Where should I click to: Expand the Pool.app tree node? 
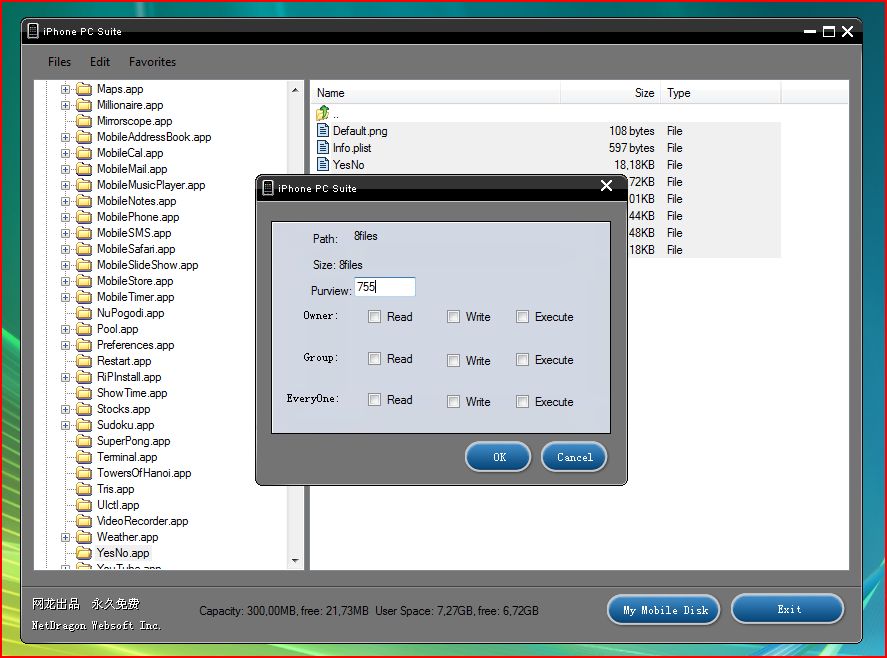click(x=66, y=329)
